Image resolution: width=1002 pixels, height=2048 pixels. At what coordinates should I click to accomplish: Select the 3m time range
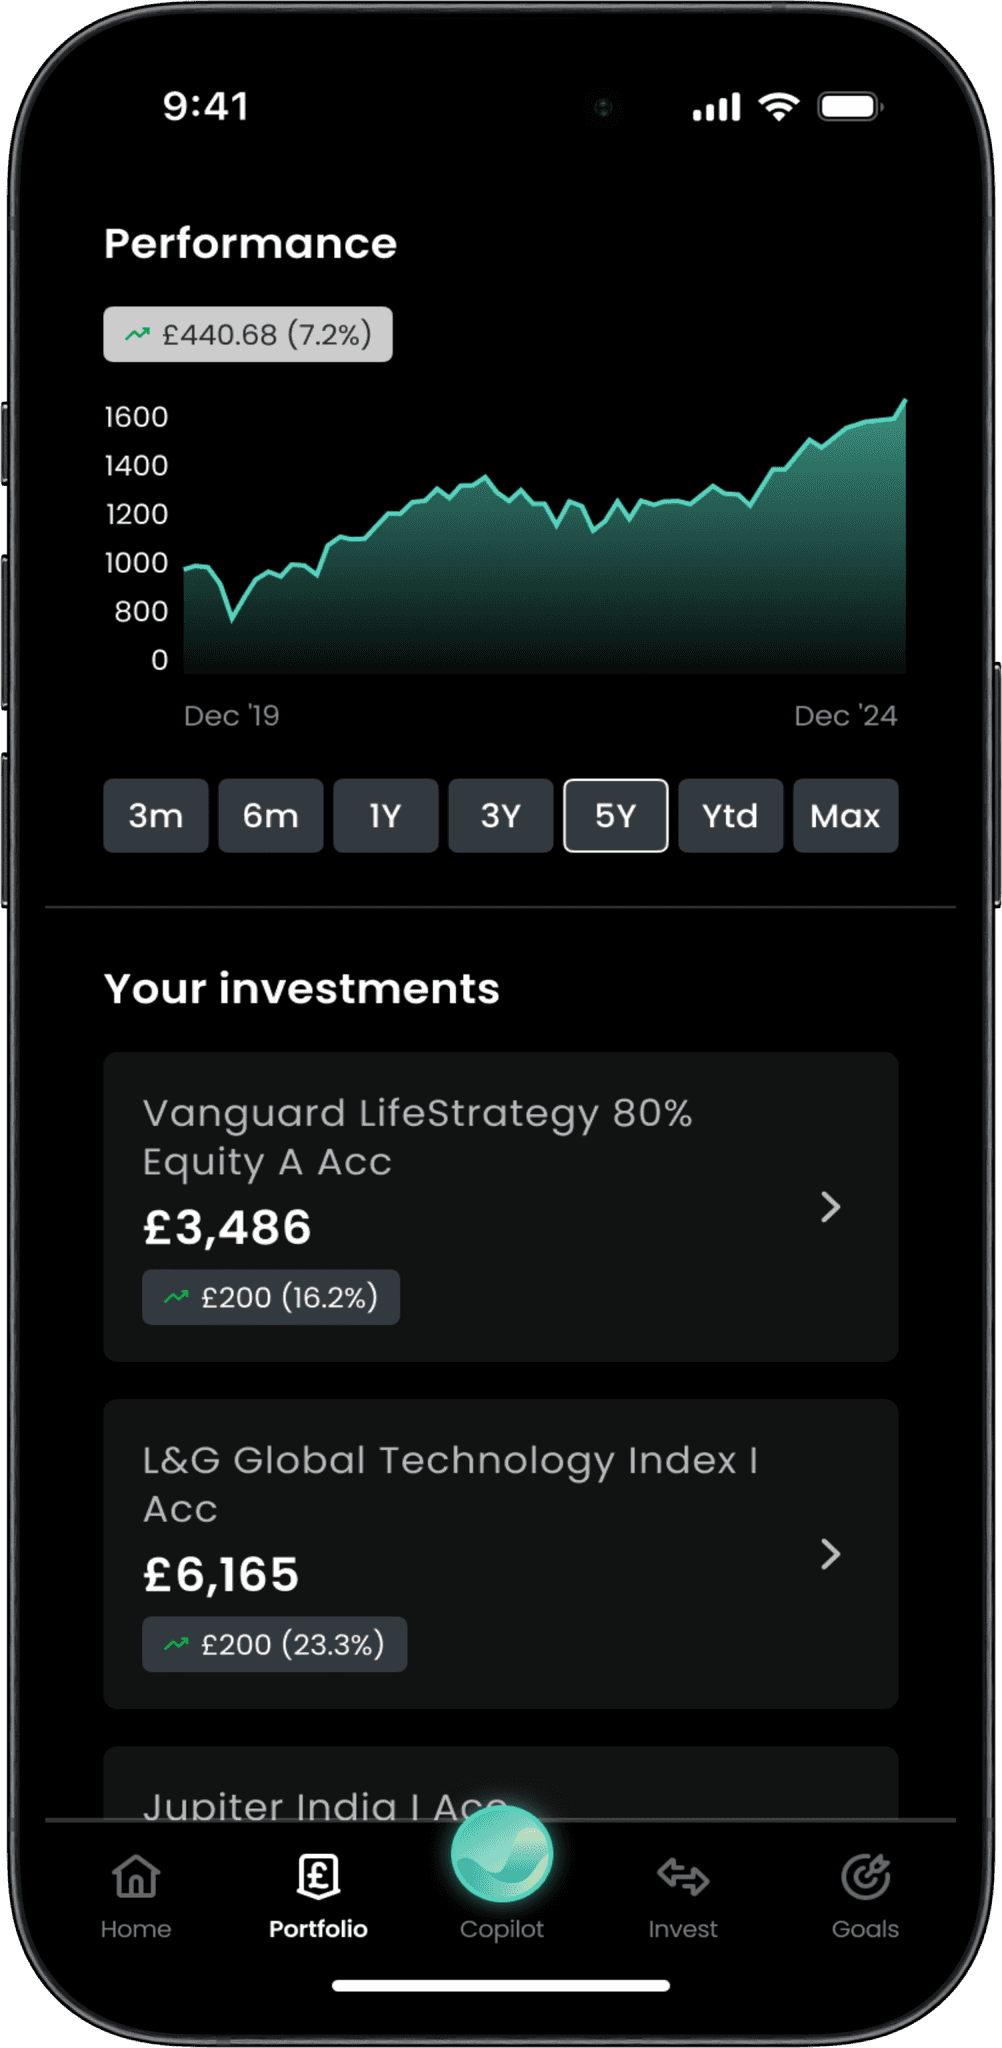tap(156, 816)
